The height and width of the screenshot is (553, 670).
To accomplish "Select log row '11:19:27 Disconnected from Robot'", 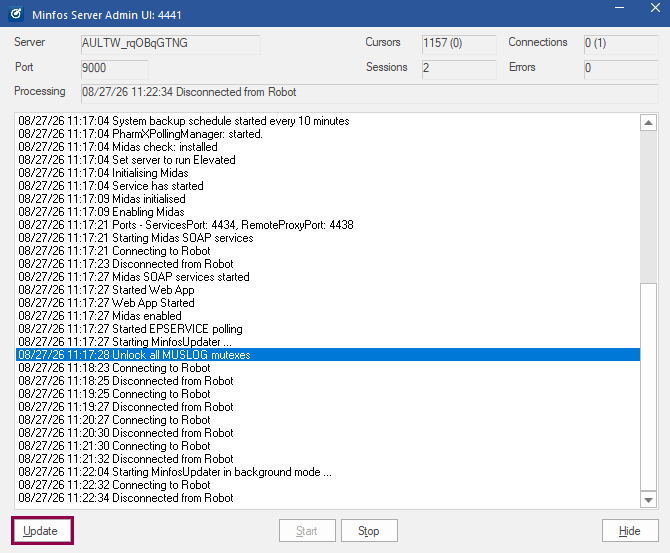I will (x=328, y=407).
